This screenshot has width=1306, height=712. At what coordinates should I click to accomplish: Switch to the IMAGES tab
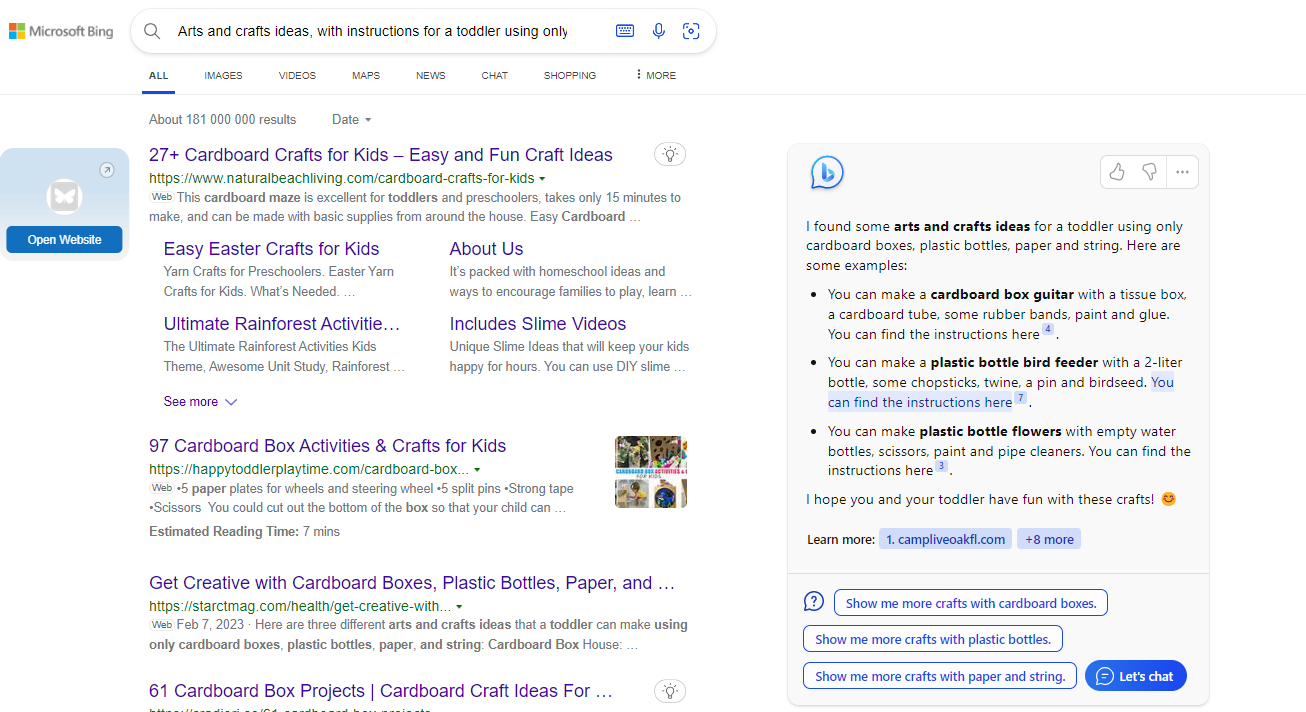click(223, 75)
